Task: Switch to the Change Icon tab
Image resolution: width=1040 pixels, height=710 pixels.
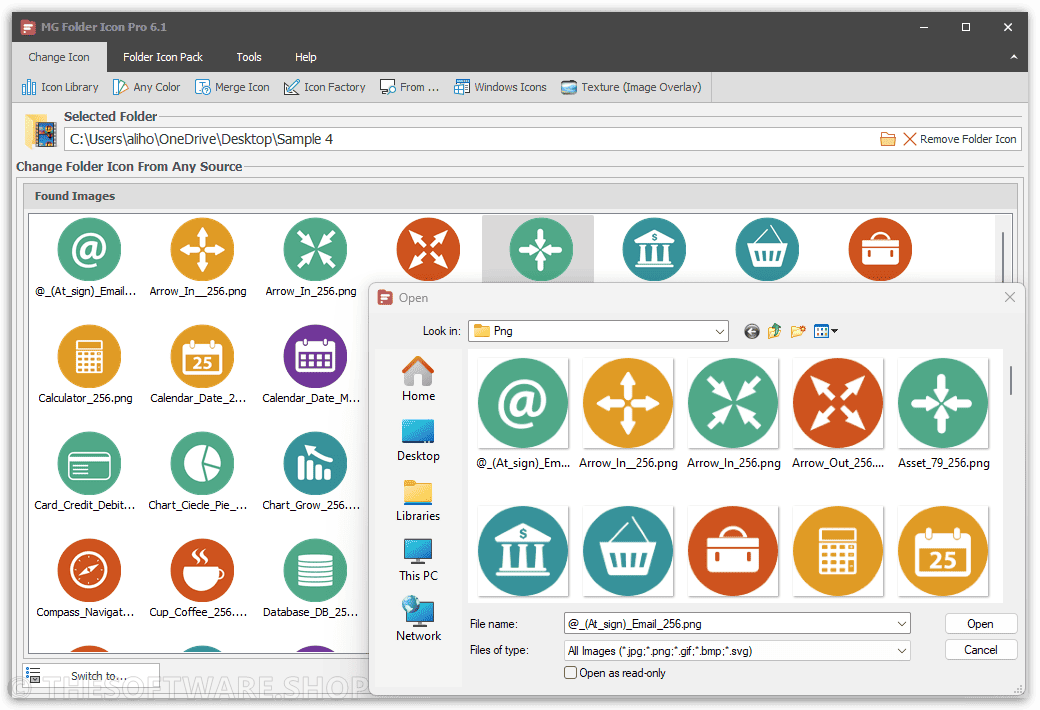Action: 59,57
